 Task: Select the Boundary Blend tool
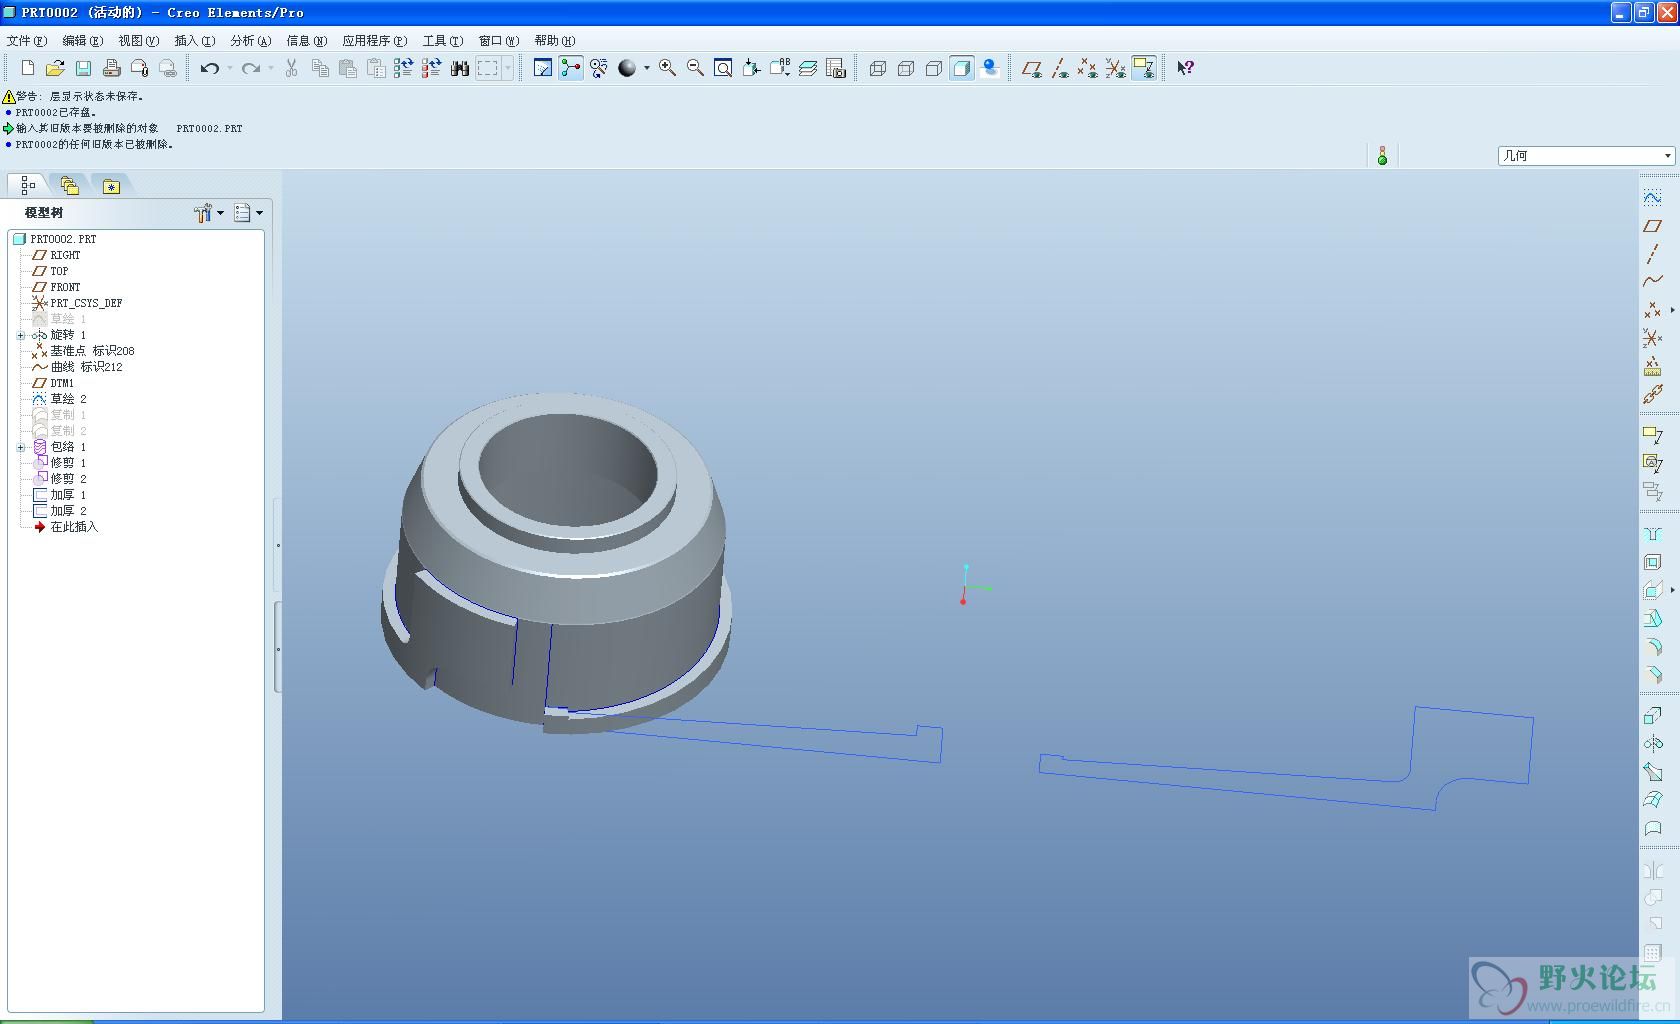(1652, 799)
